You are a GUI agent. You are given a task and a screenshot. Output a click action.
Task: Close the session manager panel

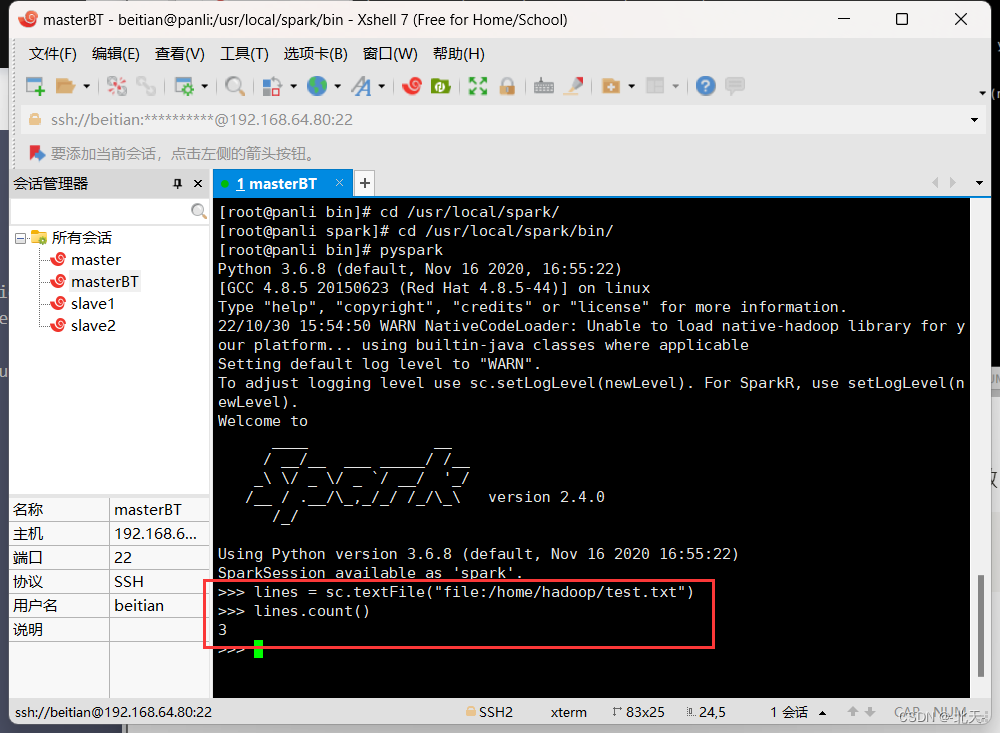[x=198, y=184]
